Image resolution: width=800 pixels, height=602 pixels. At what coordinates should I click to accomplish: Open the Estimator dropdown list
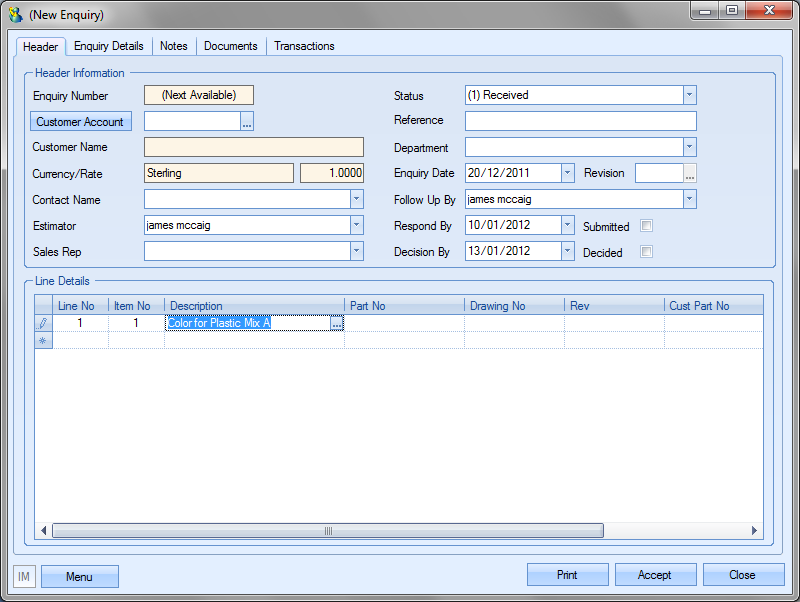(356, 225)
